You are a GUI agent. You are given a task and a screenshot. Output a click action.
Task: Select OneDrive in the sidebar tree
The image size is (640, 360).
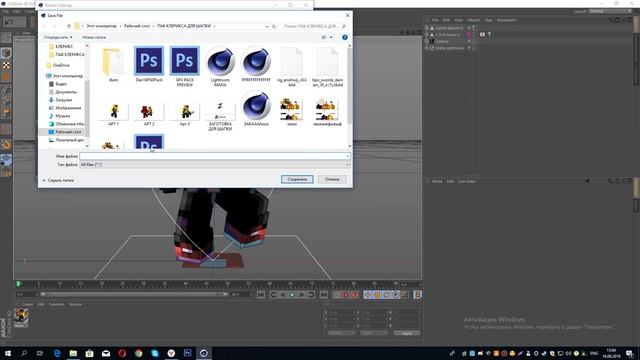[x=58, y=65]
